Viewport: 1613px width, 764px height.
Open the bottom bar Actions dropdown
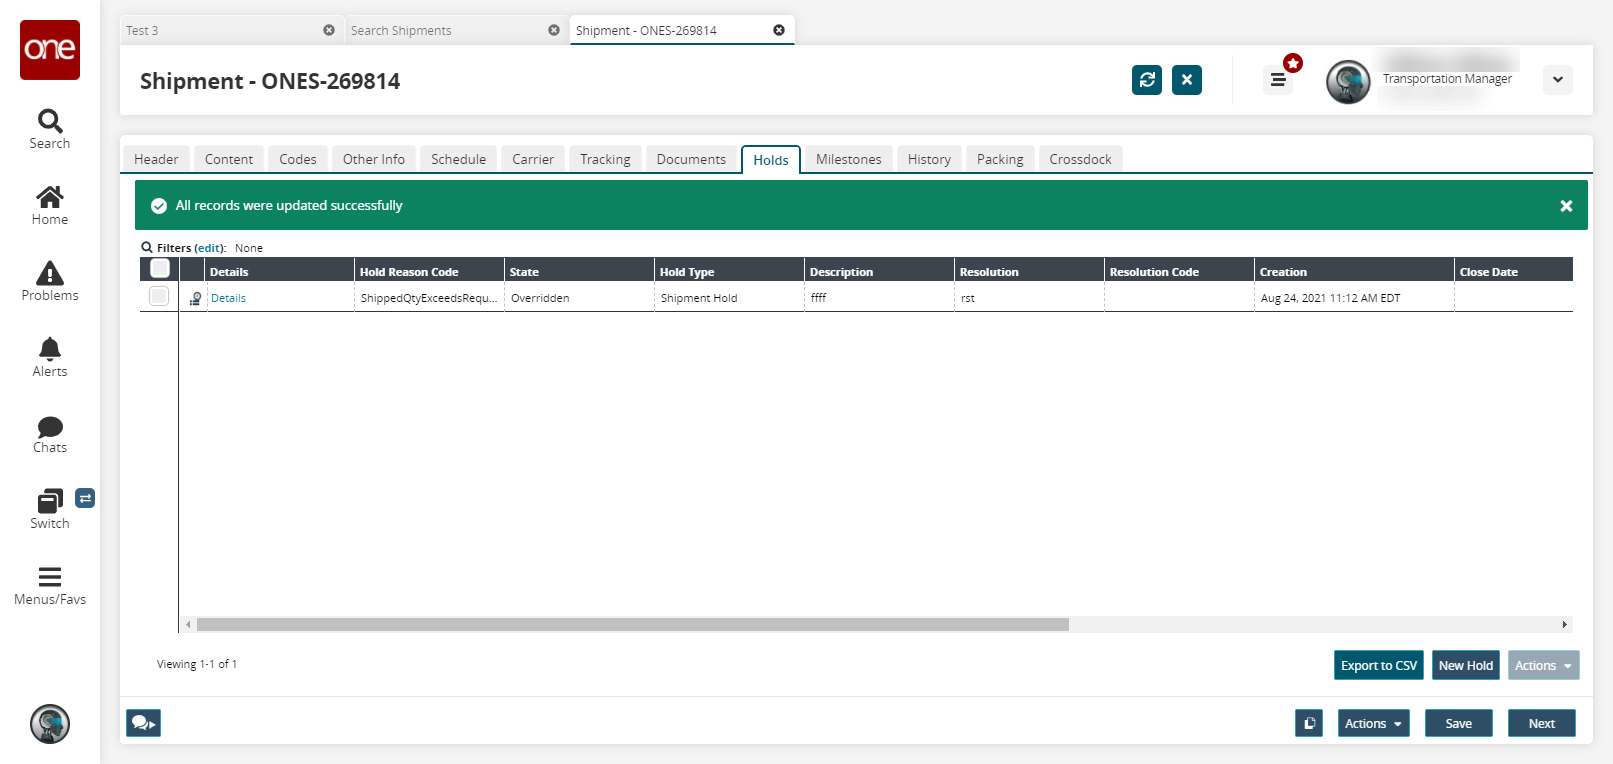click(1373, 723)
